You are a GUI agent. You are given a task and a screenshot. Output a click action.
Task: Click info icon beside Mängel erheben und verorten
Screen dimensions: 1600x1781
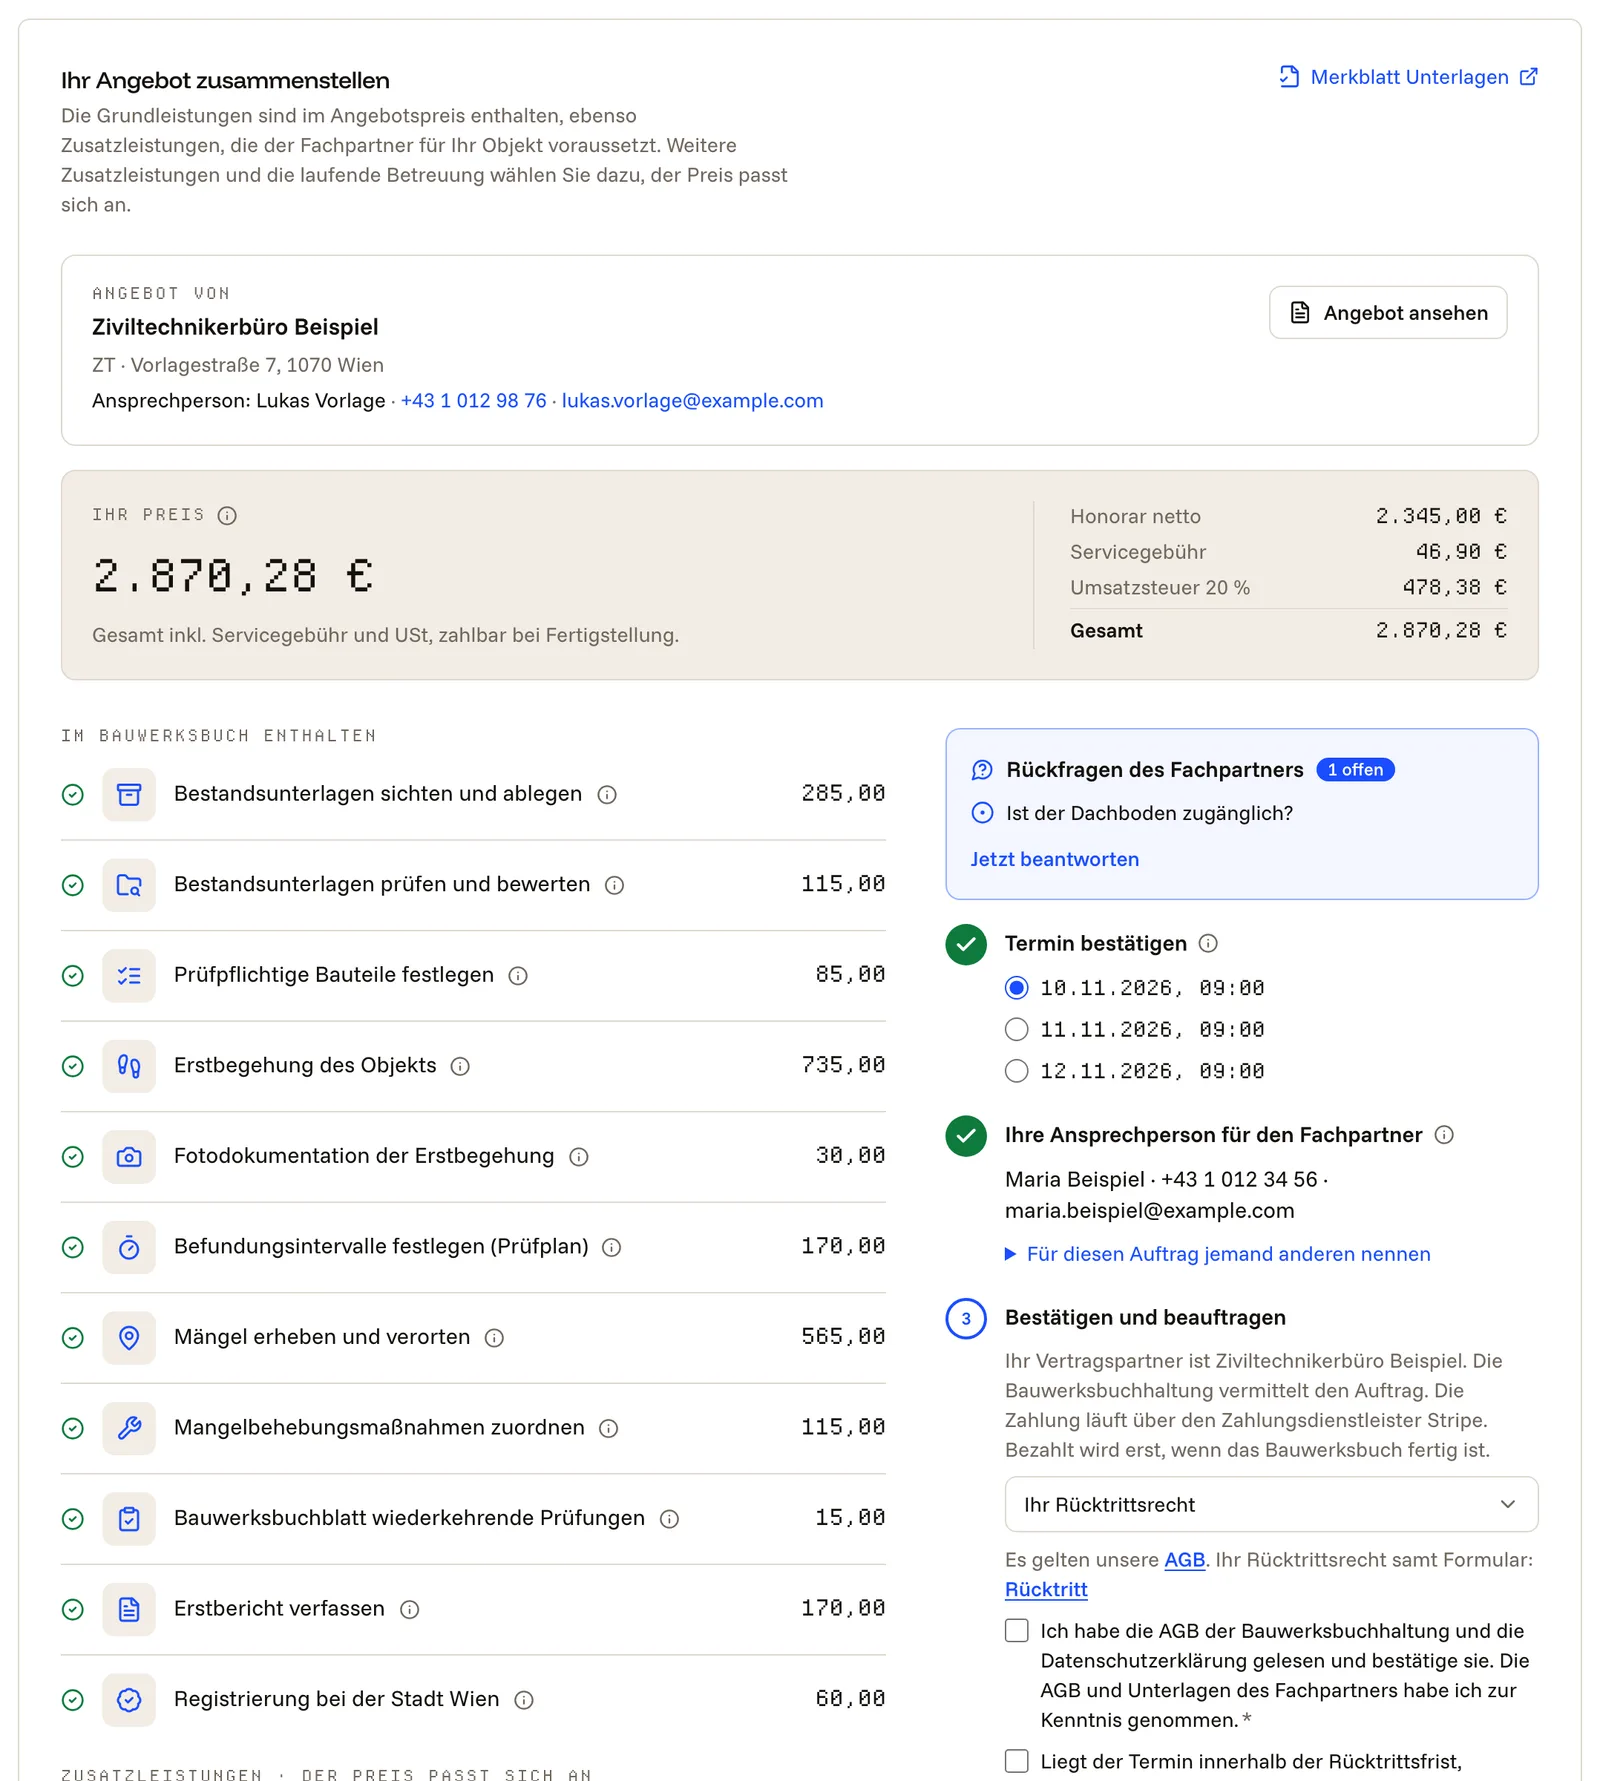(494, 1338)
